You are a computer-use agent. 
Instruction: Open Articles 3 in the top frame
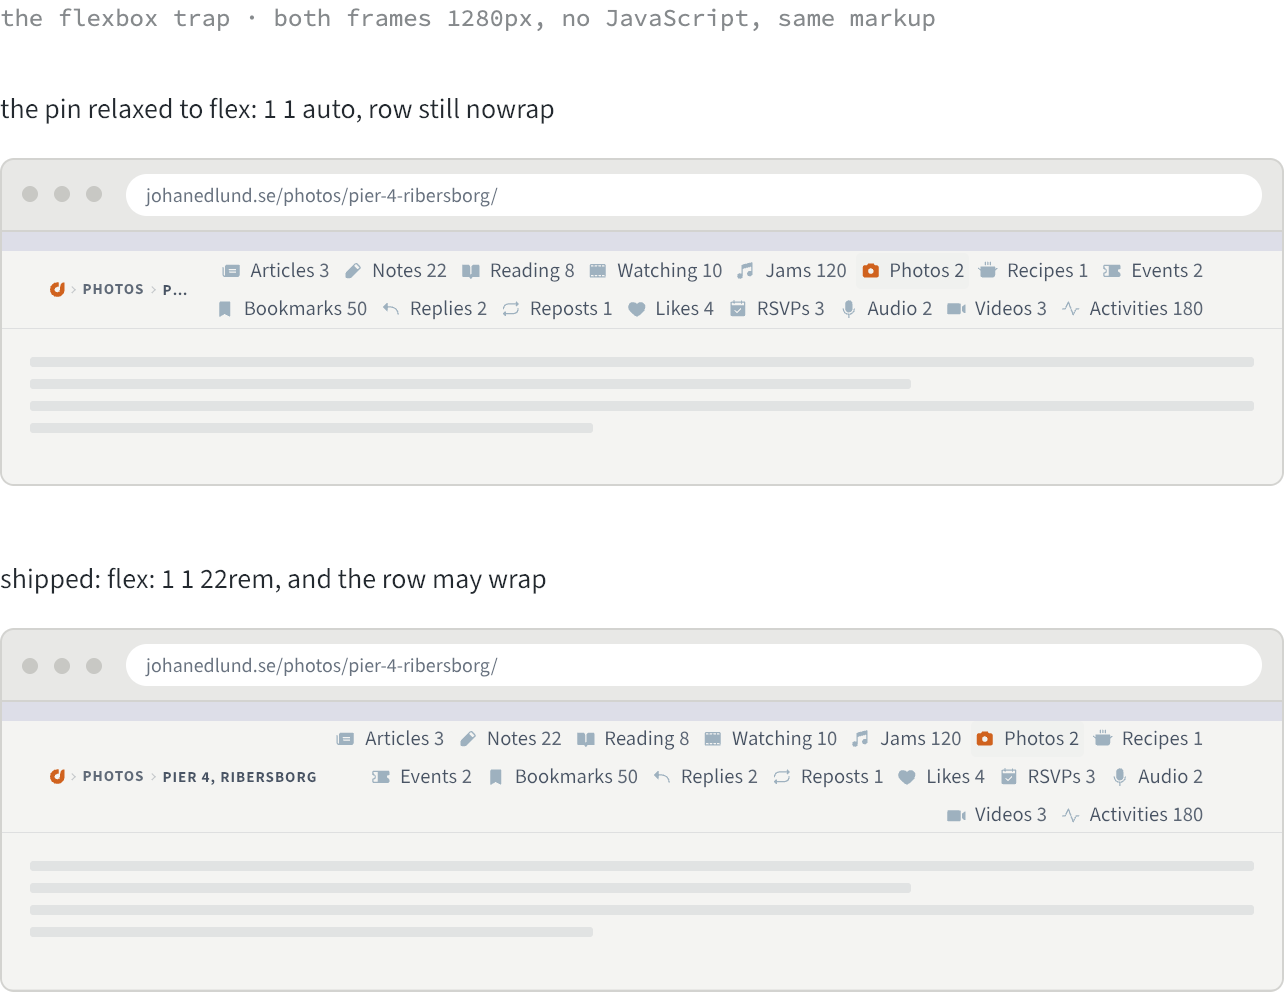click(x=275, y=271)
